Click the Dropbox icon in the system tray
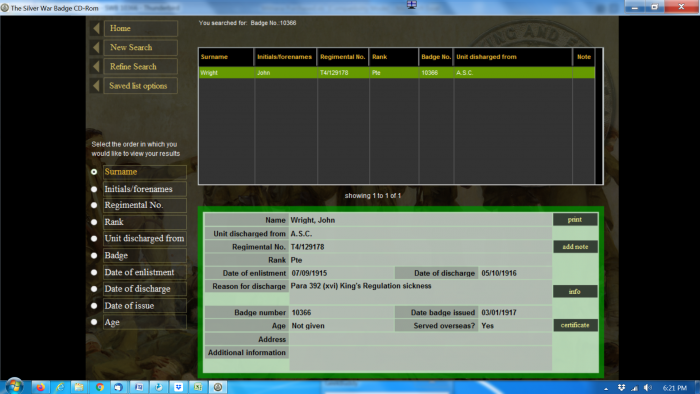 click(621, 388)
